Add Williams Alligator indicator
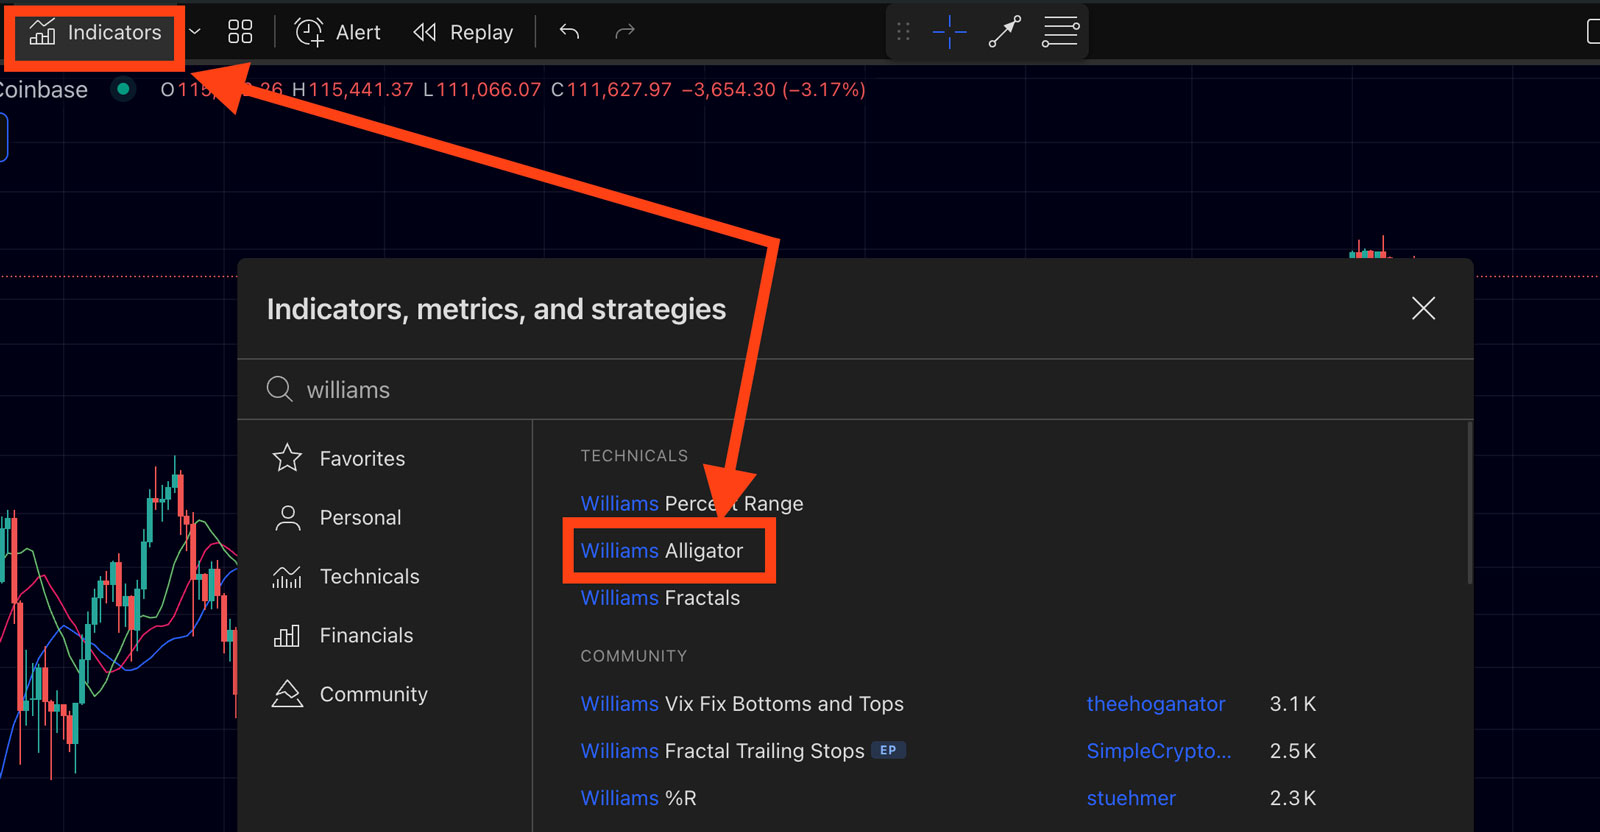The width and height of the screenshot is (1600, 832). pyautogui.click(x=662, y=550)
